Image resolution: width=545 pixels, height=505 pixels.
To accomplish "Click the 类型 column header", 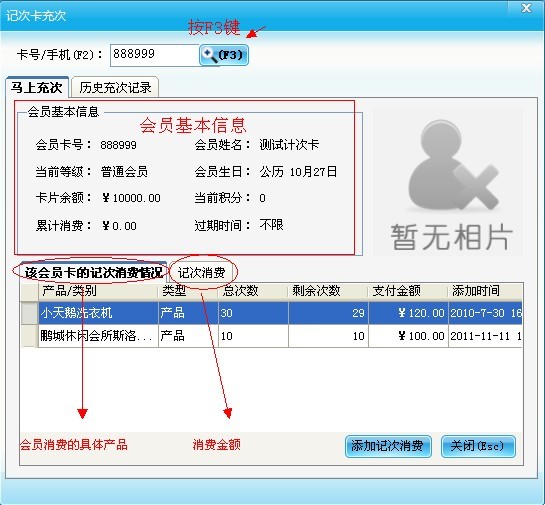I will click(188, 291).
